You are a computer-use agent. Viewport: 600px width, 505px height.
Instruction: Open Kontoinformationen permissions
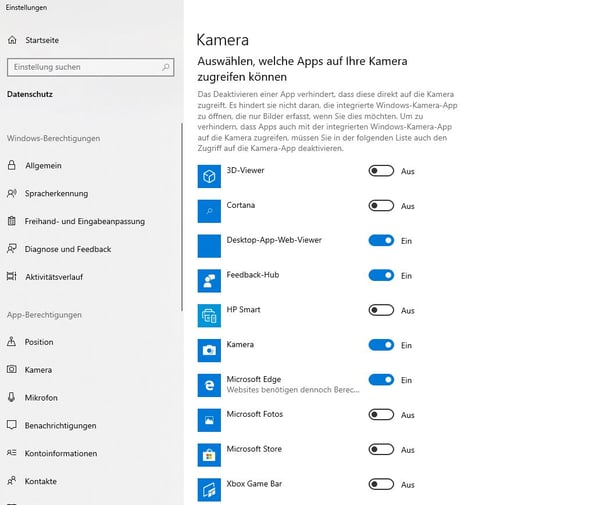61,453
